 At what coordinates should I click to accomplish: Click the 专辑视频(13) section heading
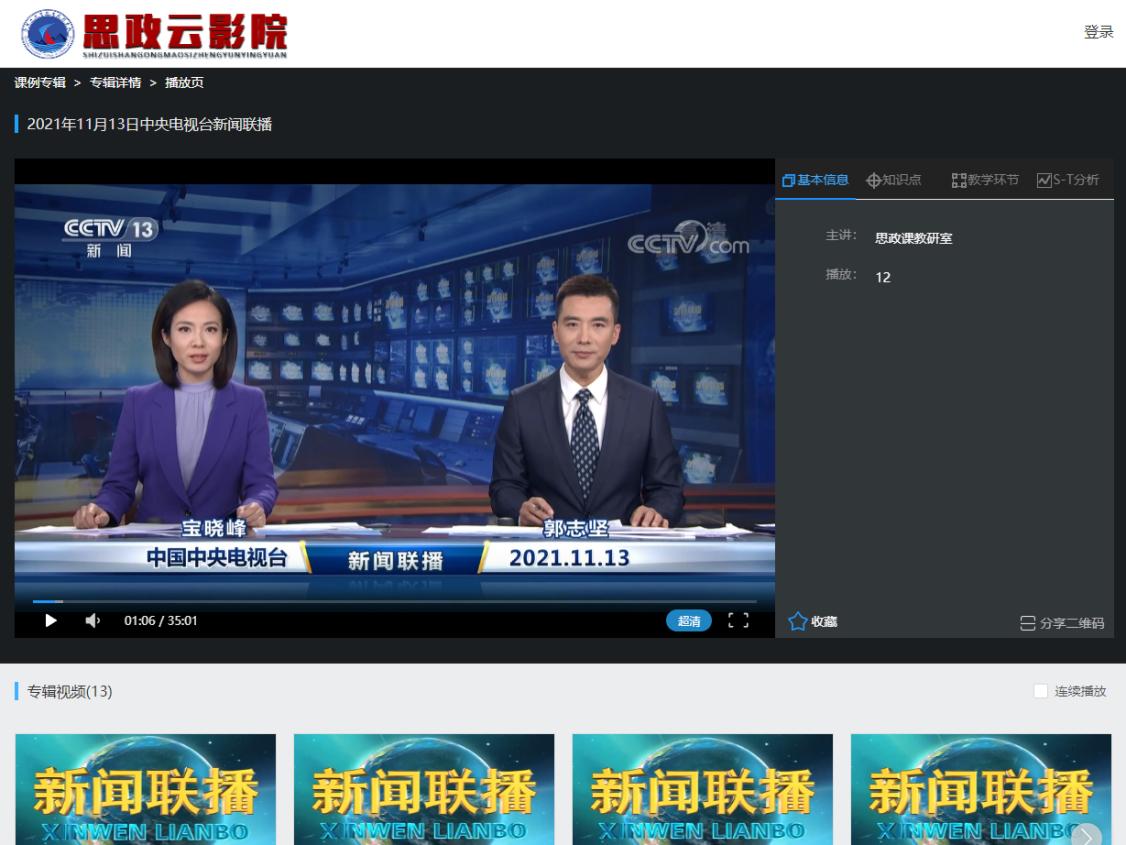coord(70,691)
